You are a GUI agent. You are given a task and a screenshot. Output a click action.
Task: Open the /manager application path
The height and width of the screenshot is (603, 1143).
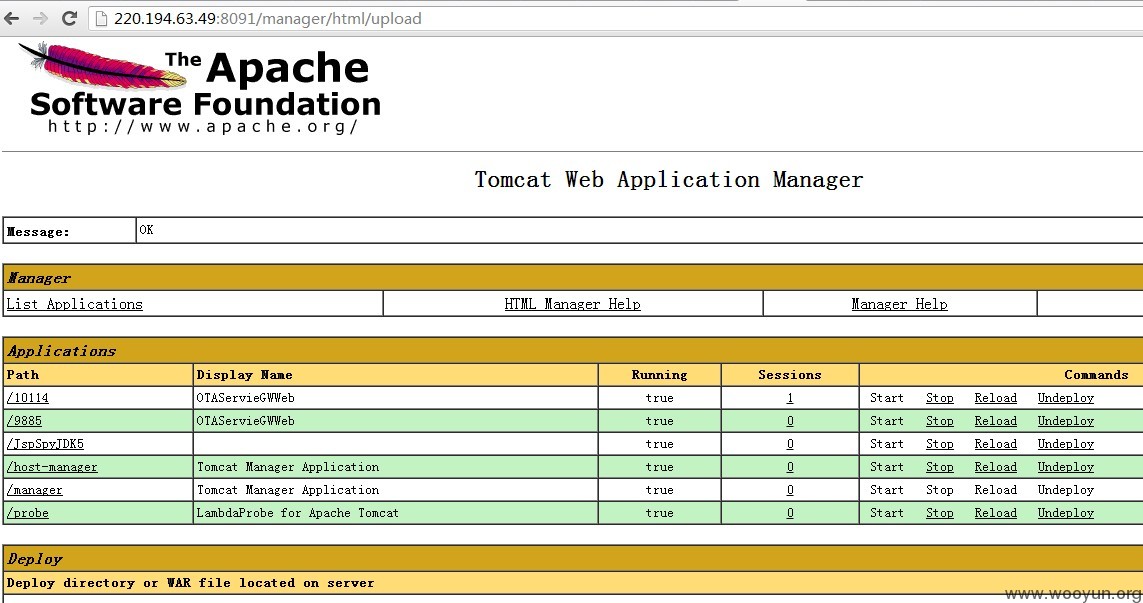tap(34, 490)
